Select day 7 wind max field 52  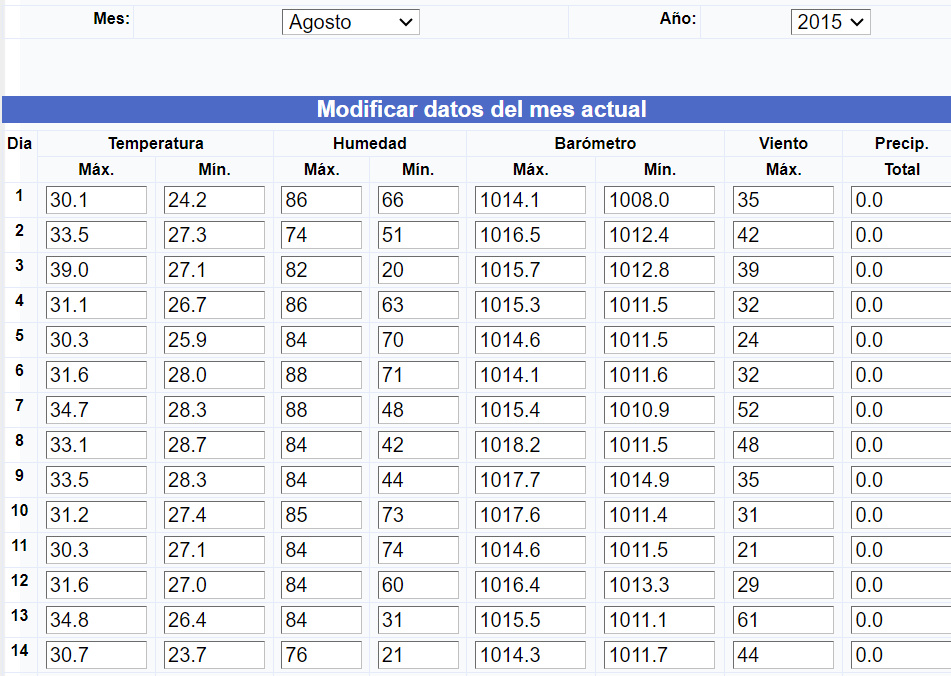click(x=783, y=410)
